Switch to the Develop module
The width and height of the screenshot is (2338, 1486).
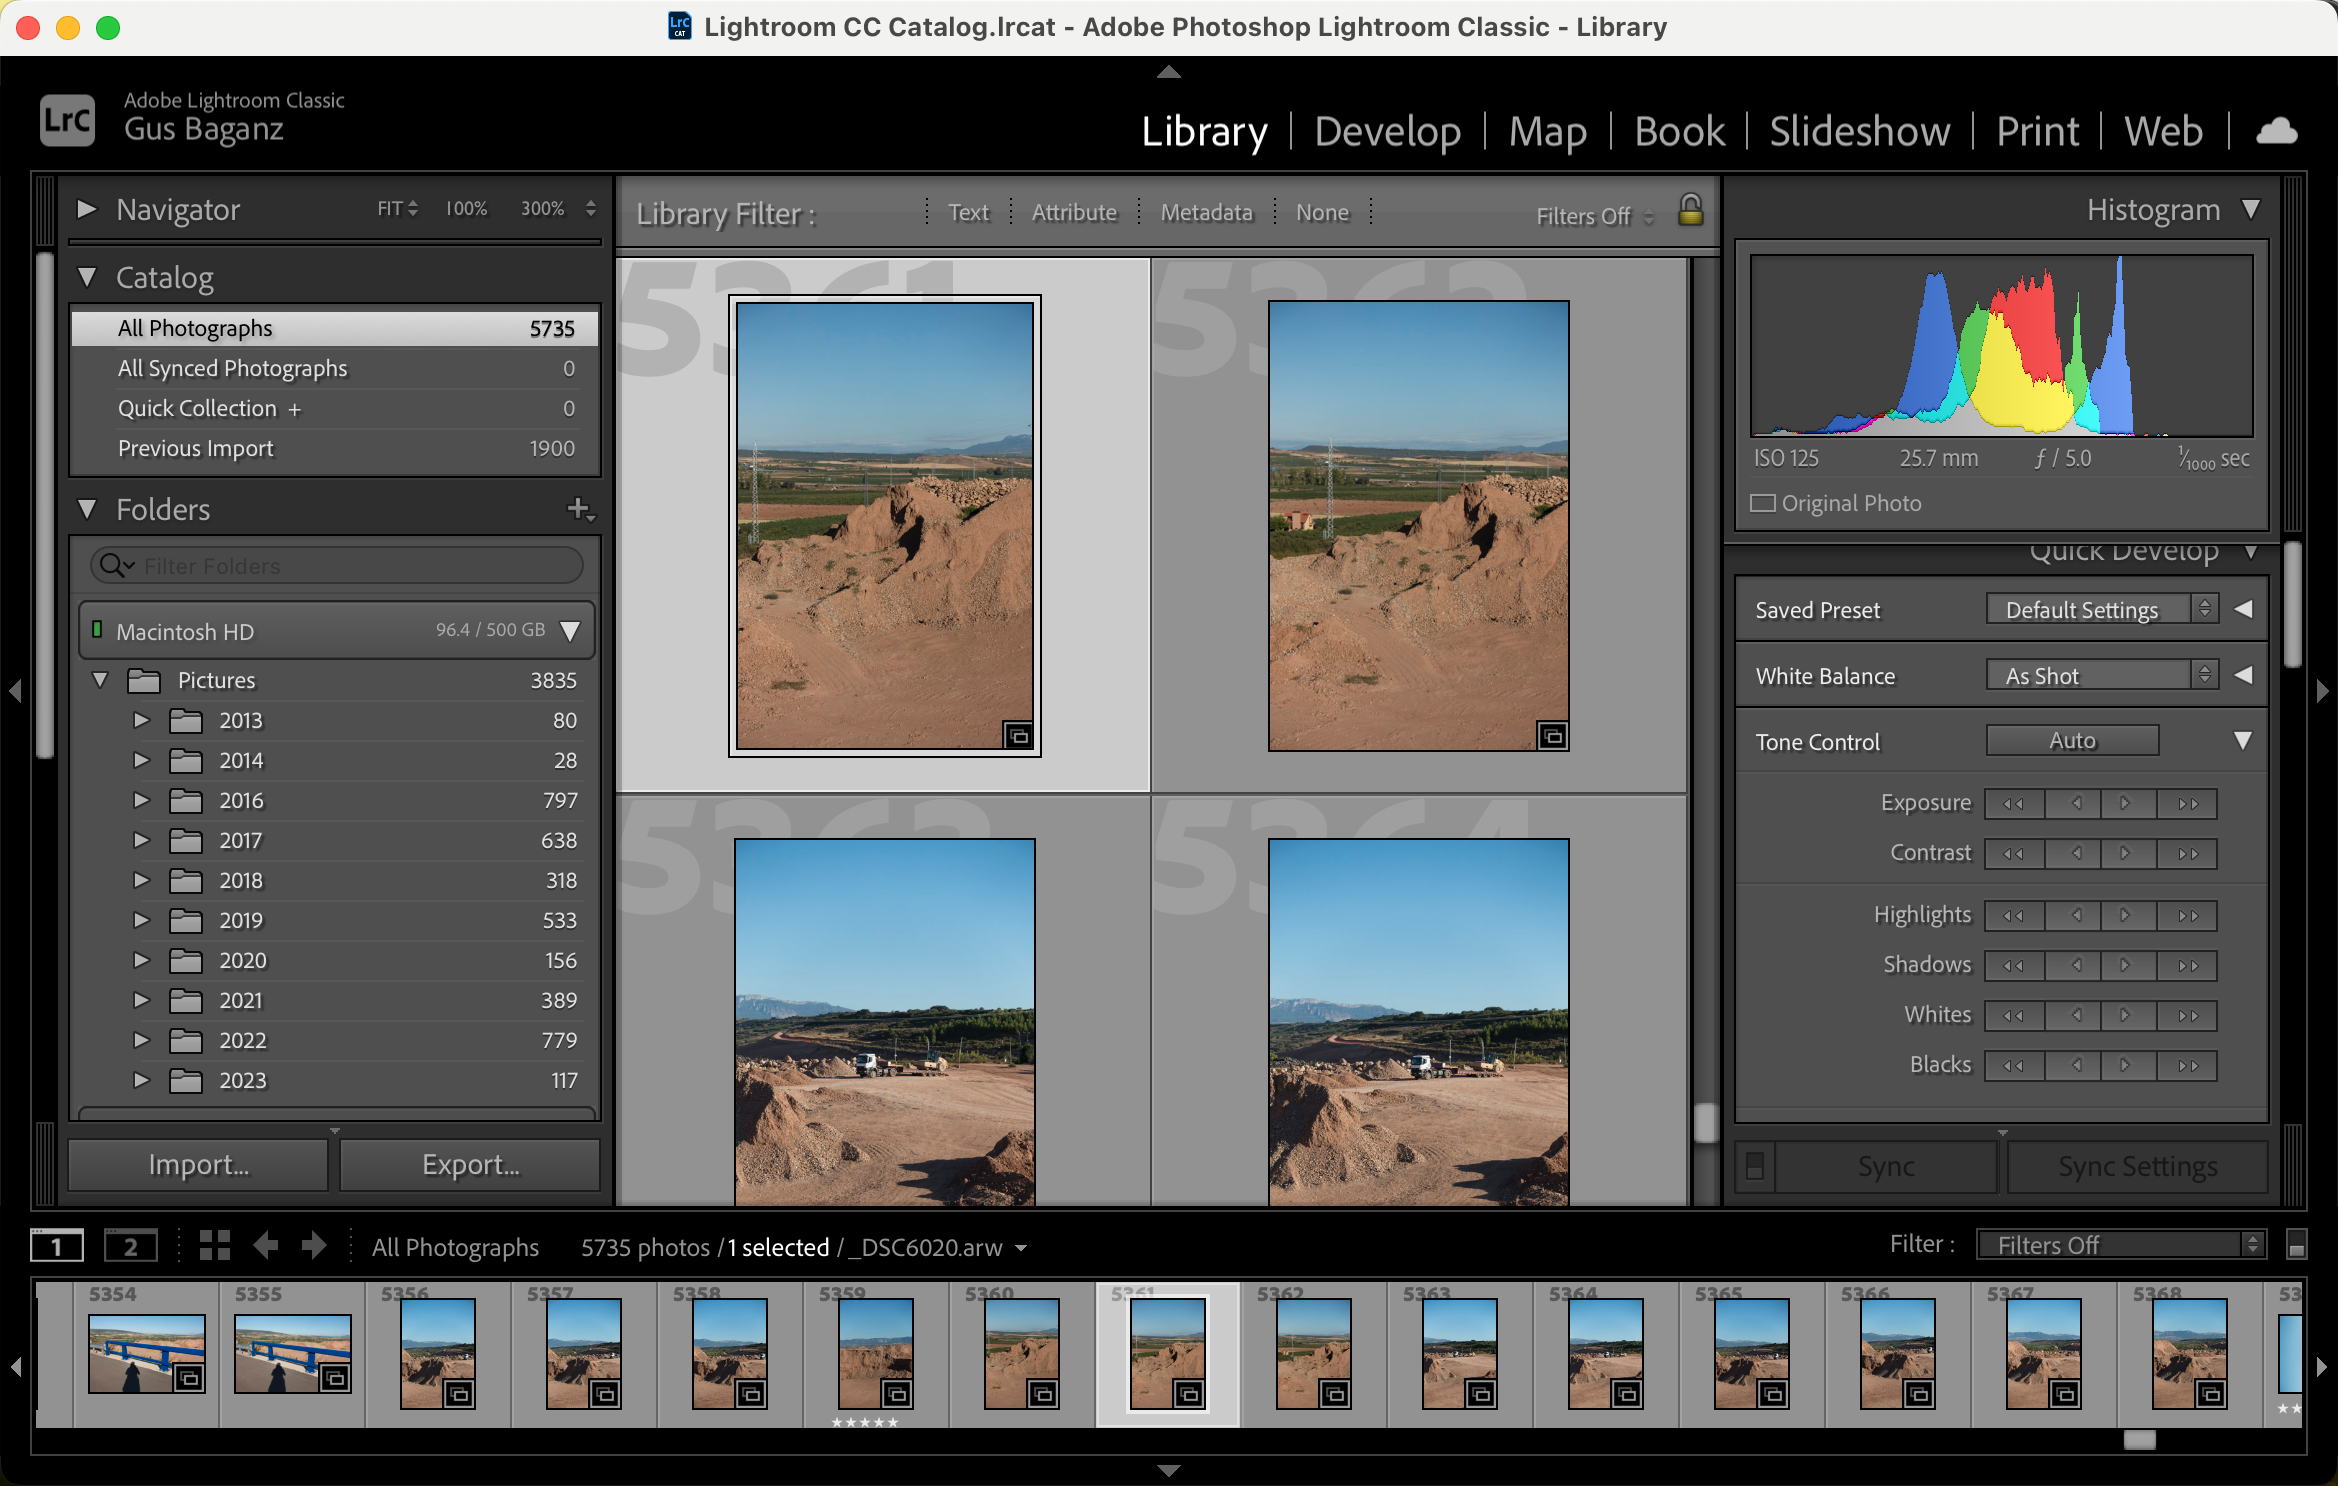[x=1387, y=131]
